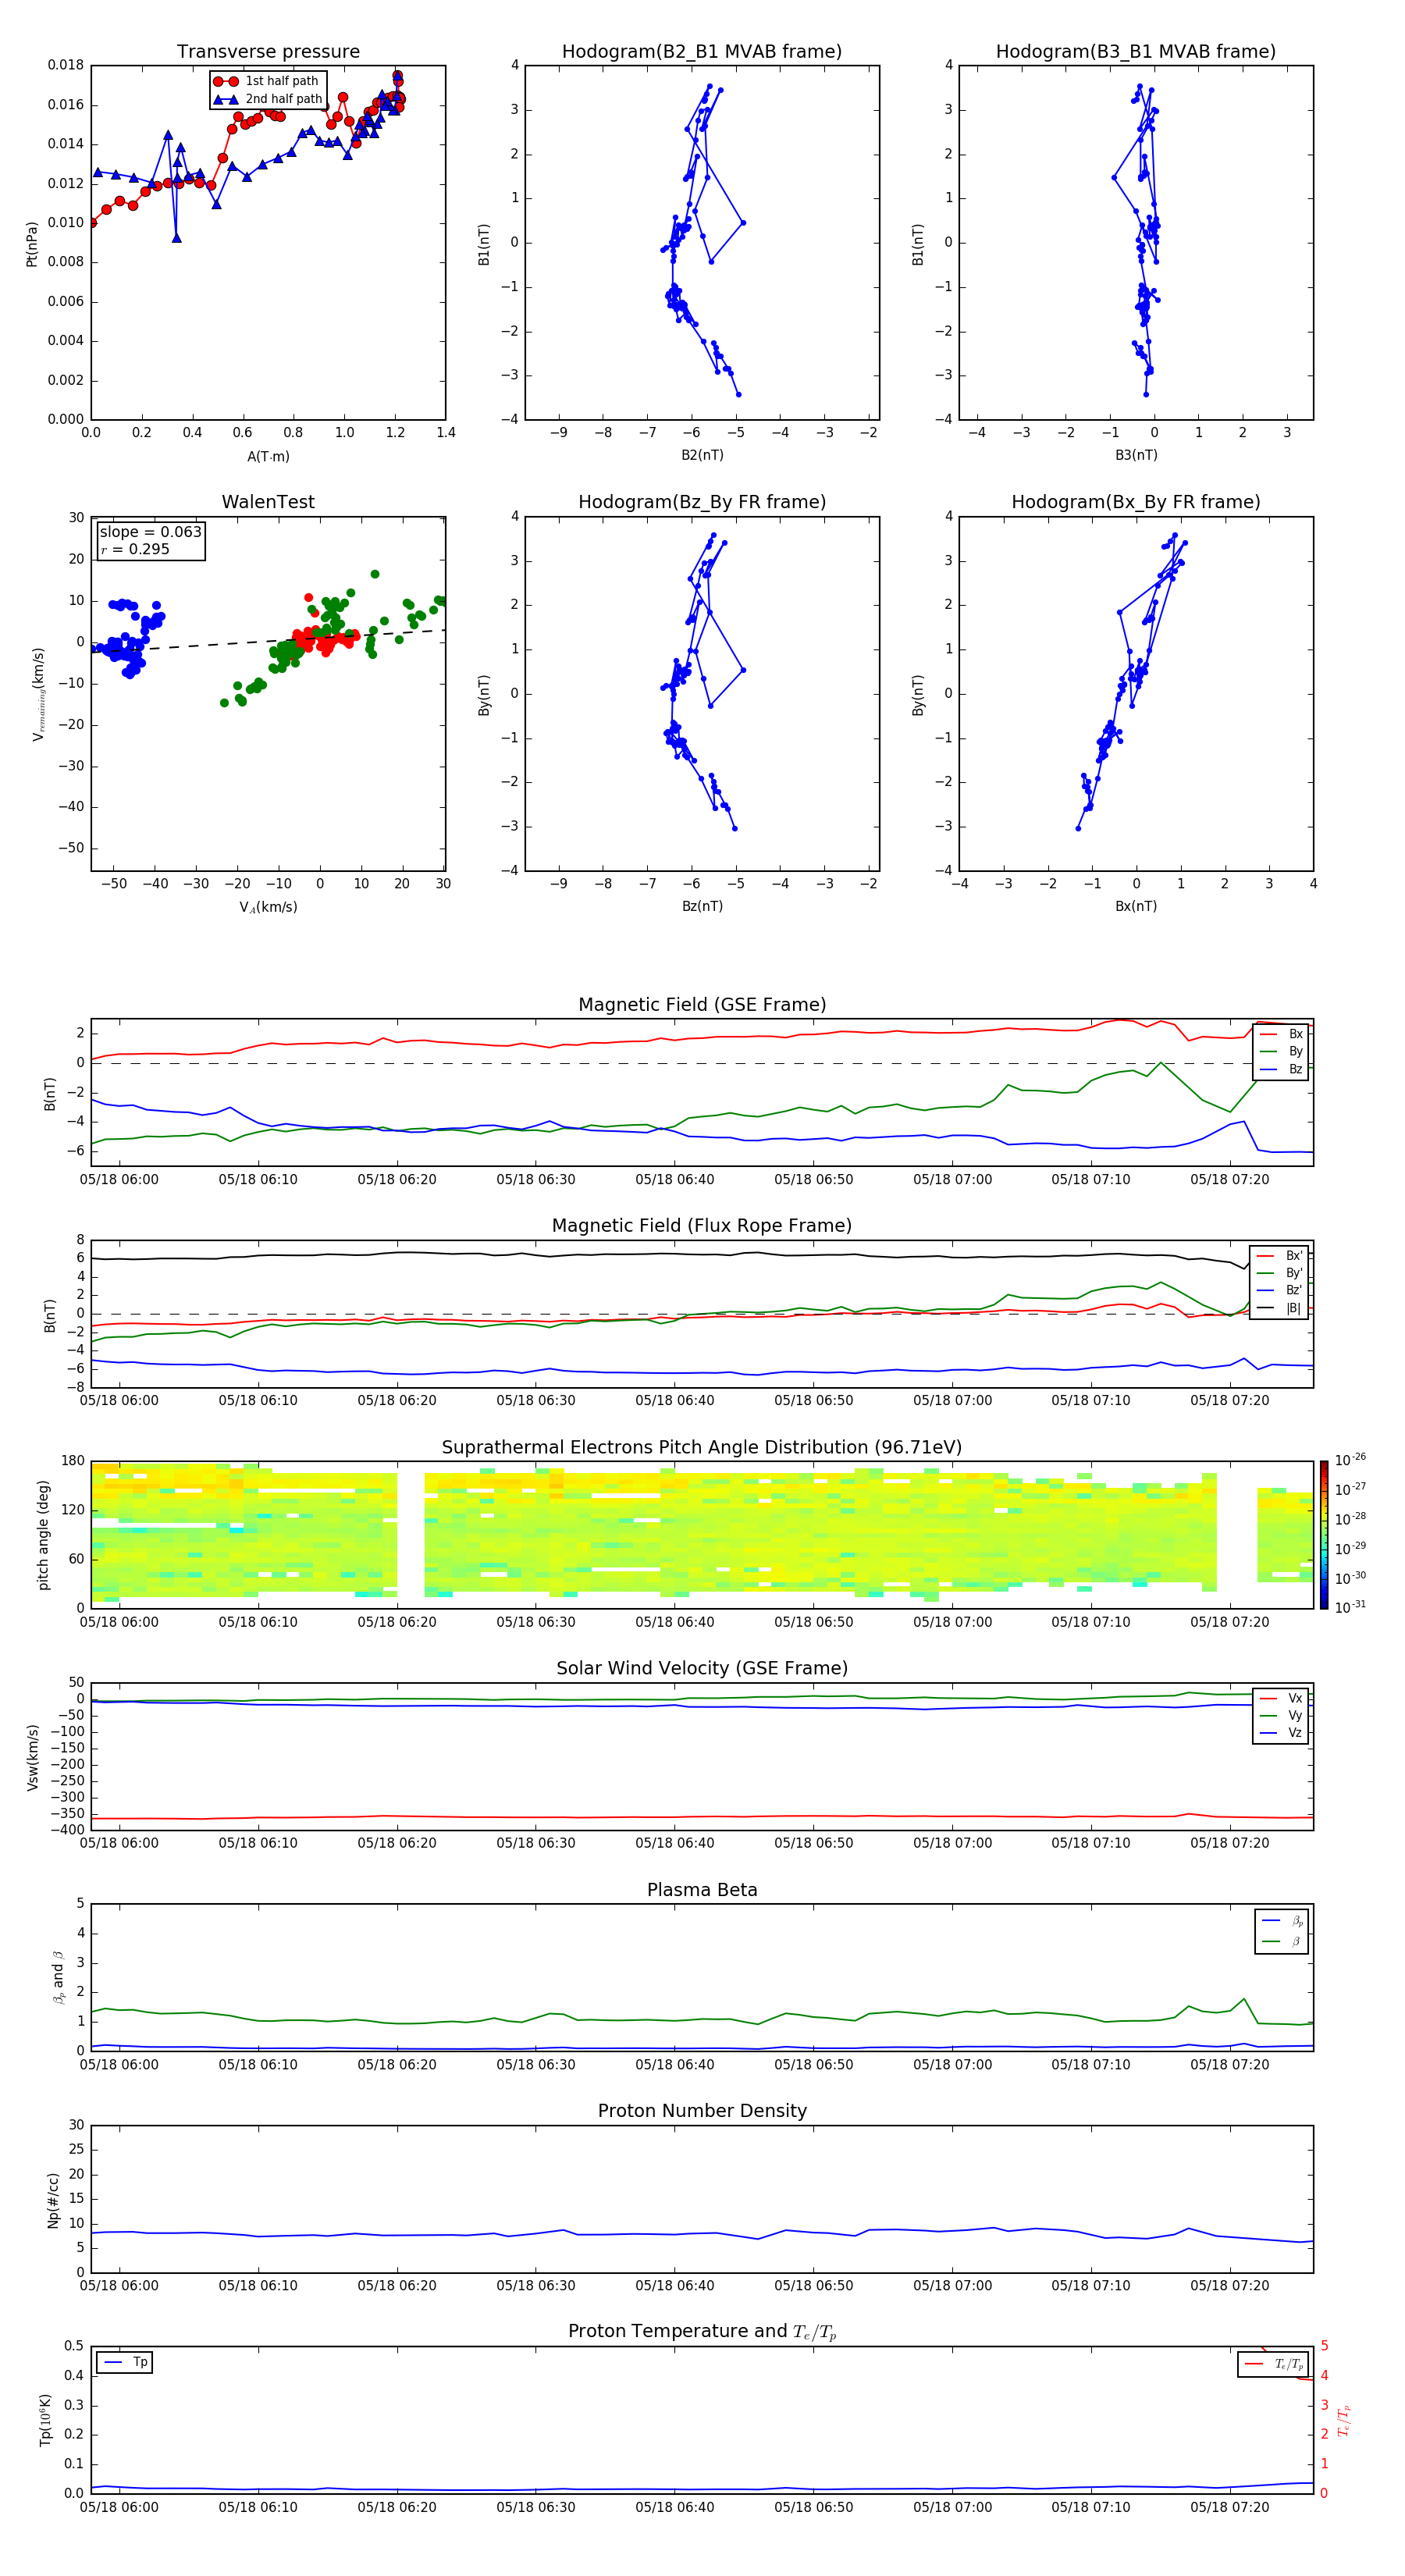Select '1st half path' legend entry

[x=267, y=81]
